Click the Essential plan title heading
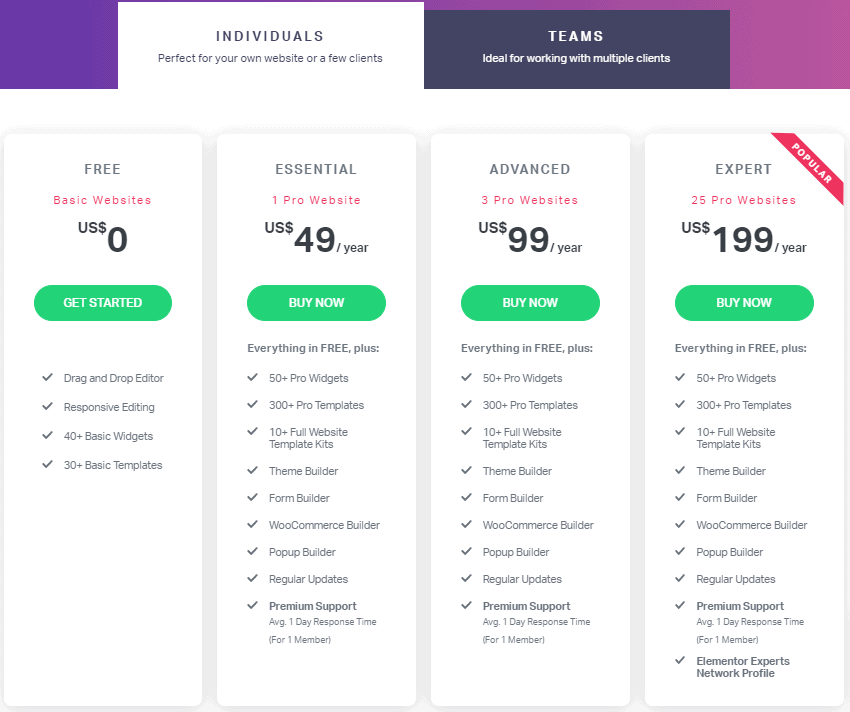Viewport: 850px width, 712px height. pos(316,169)
